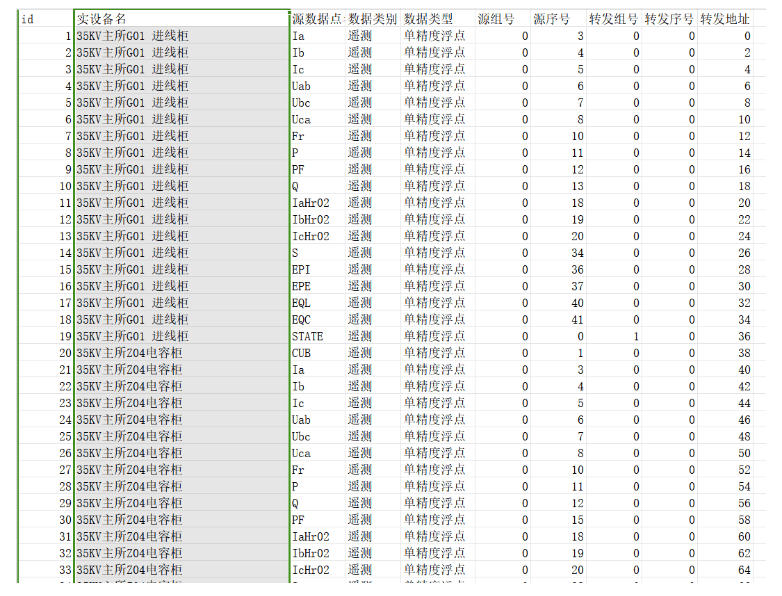This screenshot has width=782, height=596.
Task: Select the device name cell in row 20
Action: (x=181, y=353)
